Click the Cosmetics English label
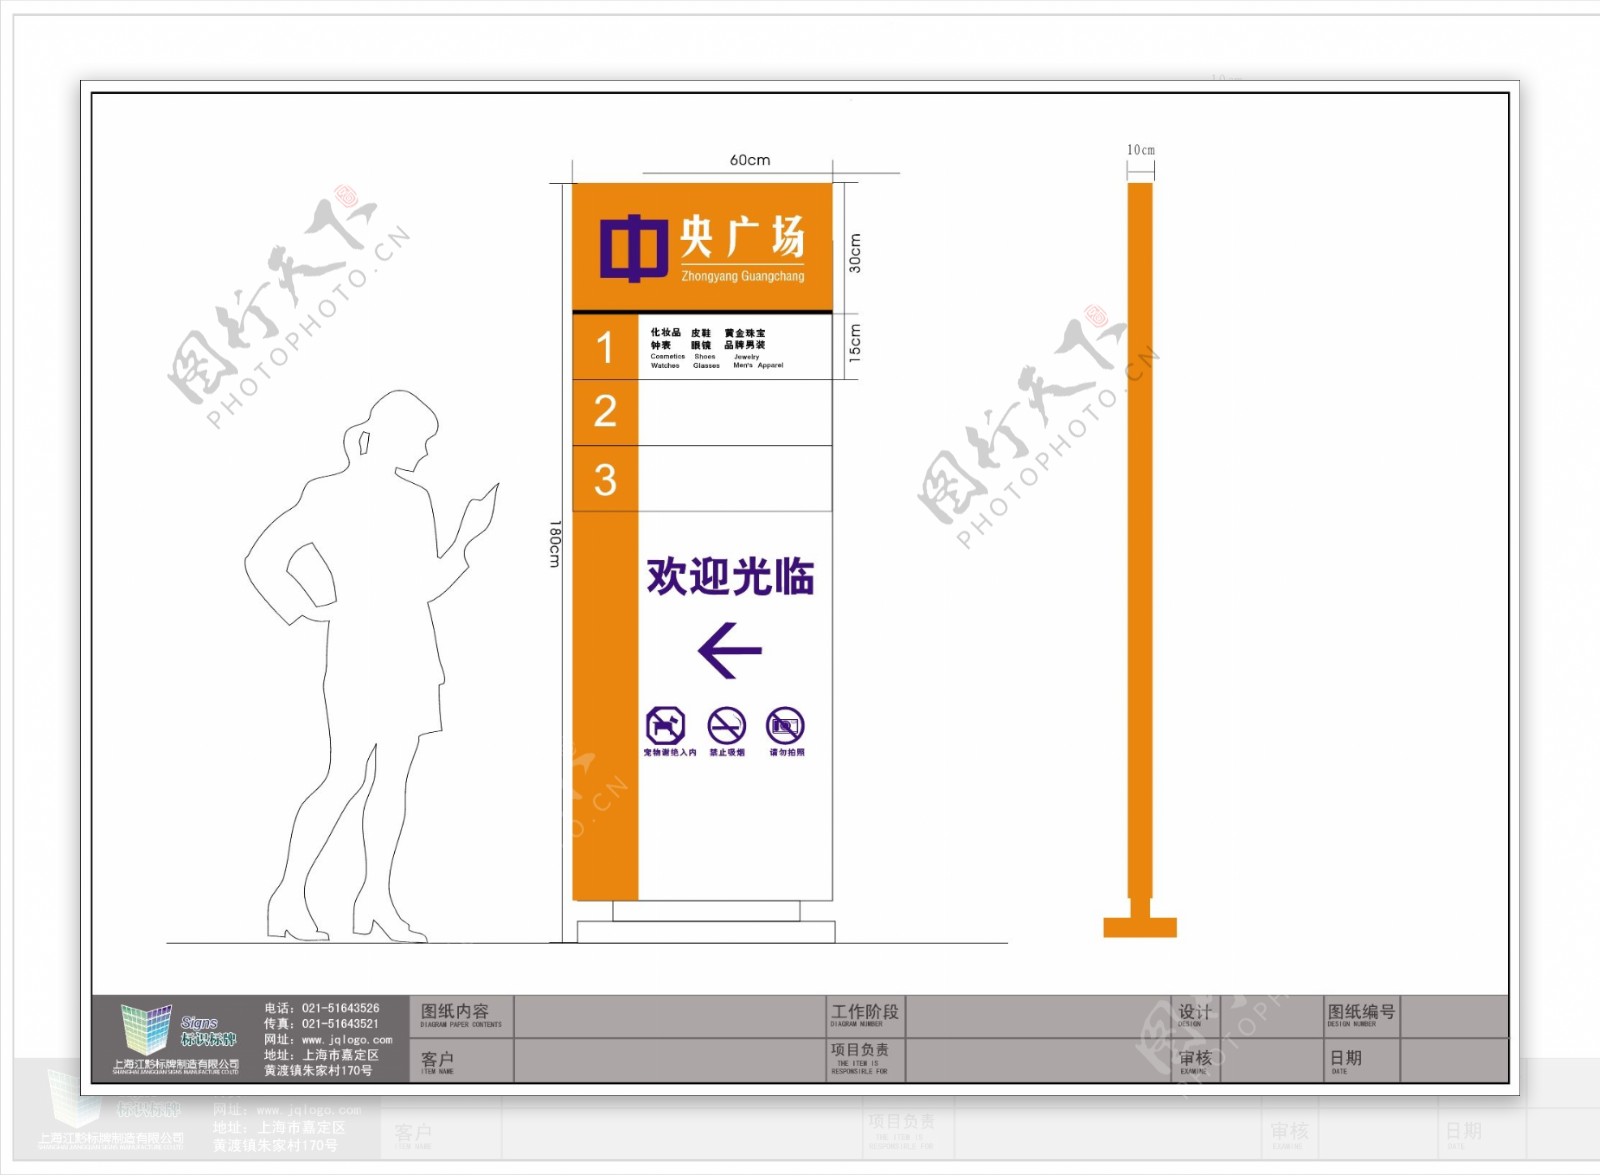 pyautogui.click(x=668, y=356)
